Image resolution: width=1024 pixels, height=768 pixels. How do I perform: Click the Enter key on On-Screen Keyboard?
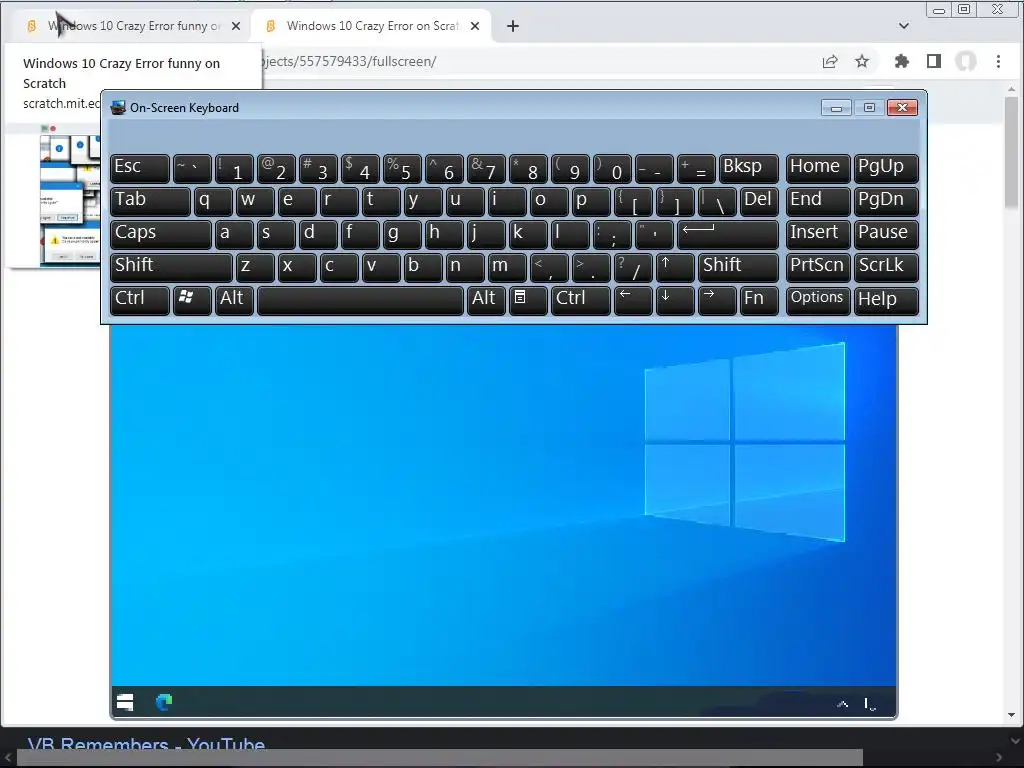[x=728, y=234]
